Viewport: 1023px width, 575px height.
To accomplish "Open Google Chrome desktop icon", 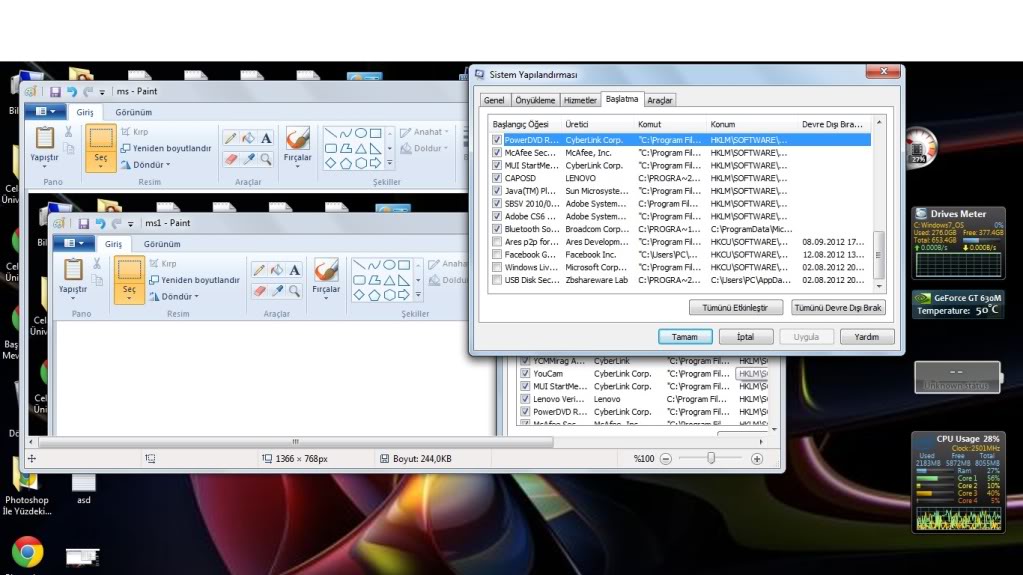I will click(x=27, y=553).
